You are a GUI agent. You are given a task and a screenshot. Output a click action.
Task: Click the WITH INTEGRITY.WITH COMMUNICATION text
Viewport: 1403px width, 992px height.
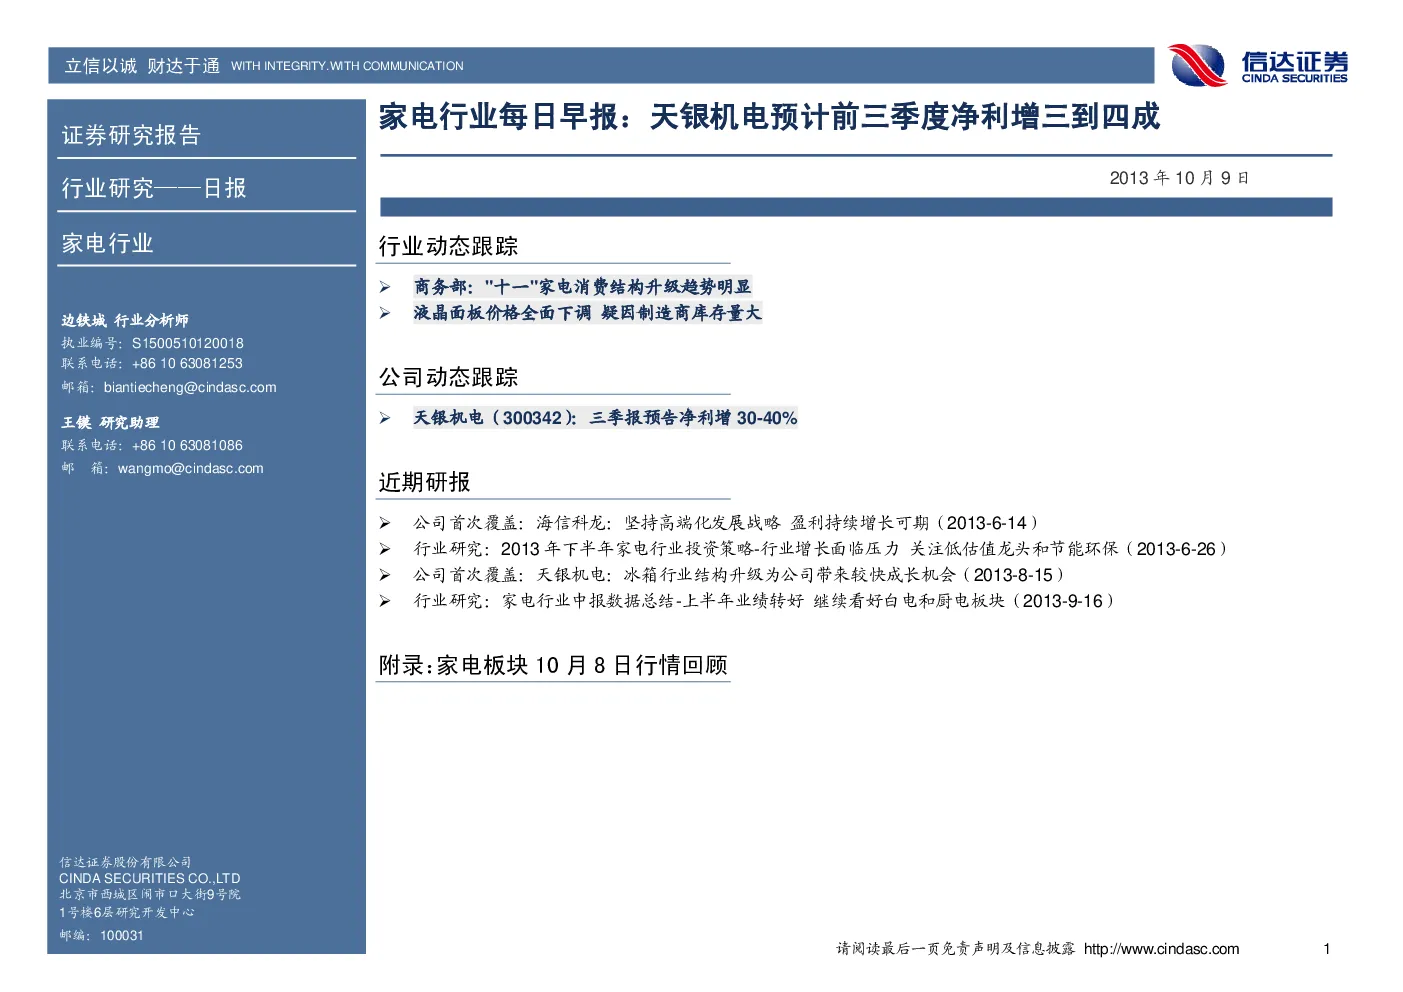click(x=347, y=66)
